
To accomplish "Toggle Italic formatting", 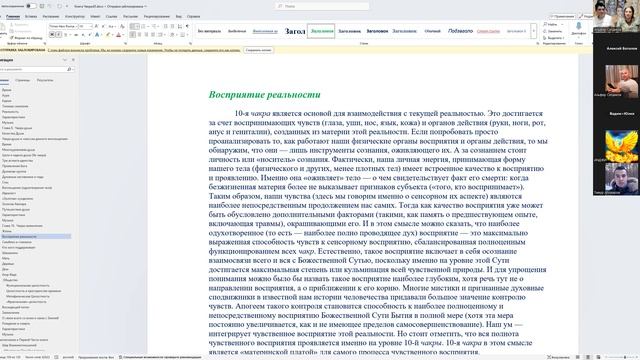I will click(x=59, y=35).
